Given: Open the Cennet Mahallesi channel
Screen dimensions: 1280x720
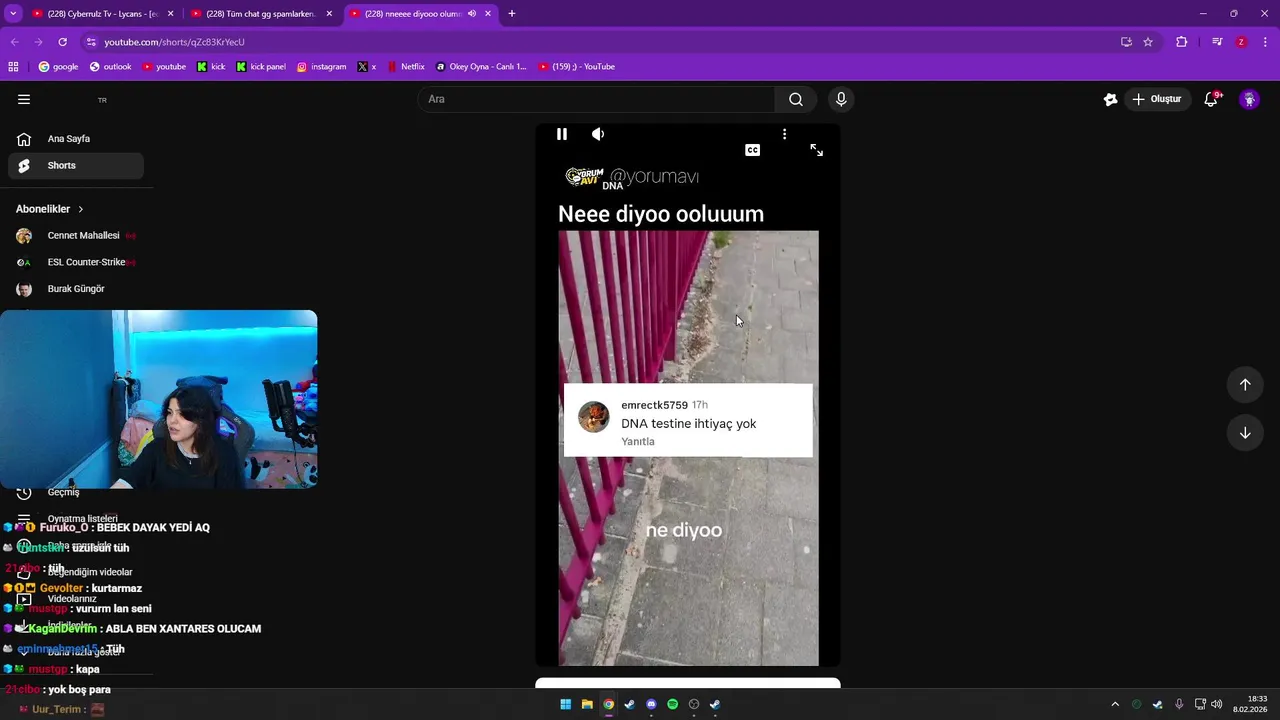Looking at the screenshot, I should click(x=76, y=236).
